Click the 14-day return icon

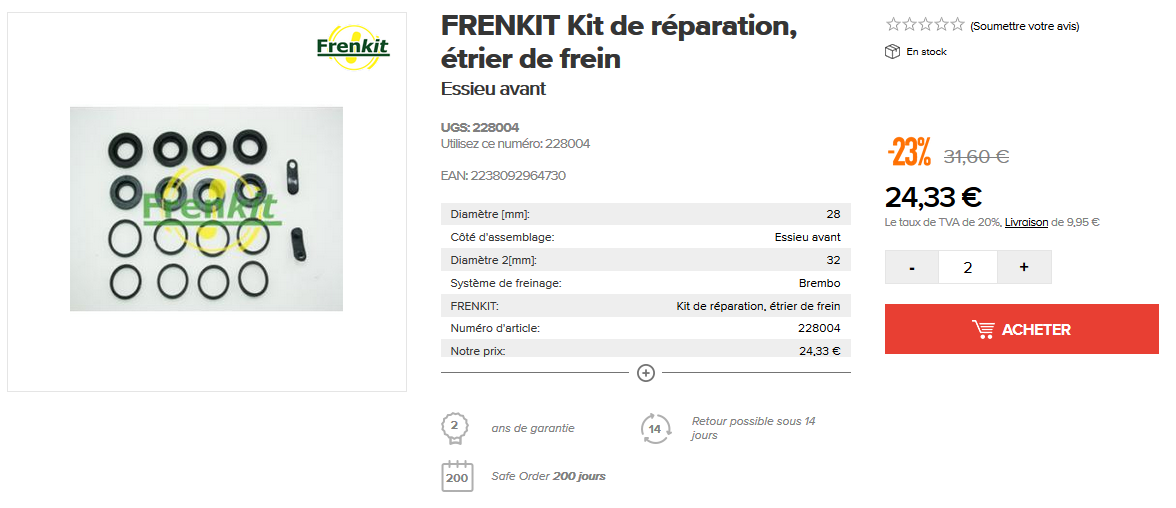[655, 429]
